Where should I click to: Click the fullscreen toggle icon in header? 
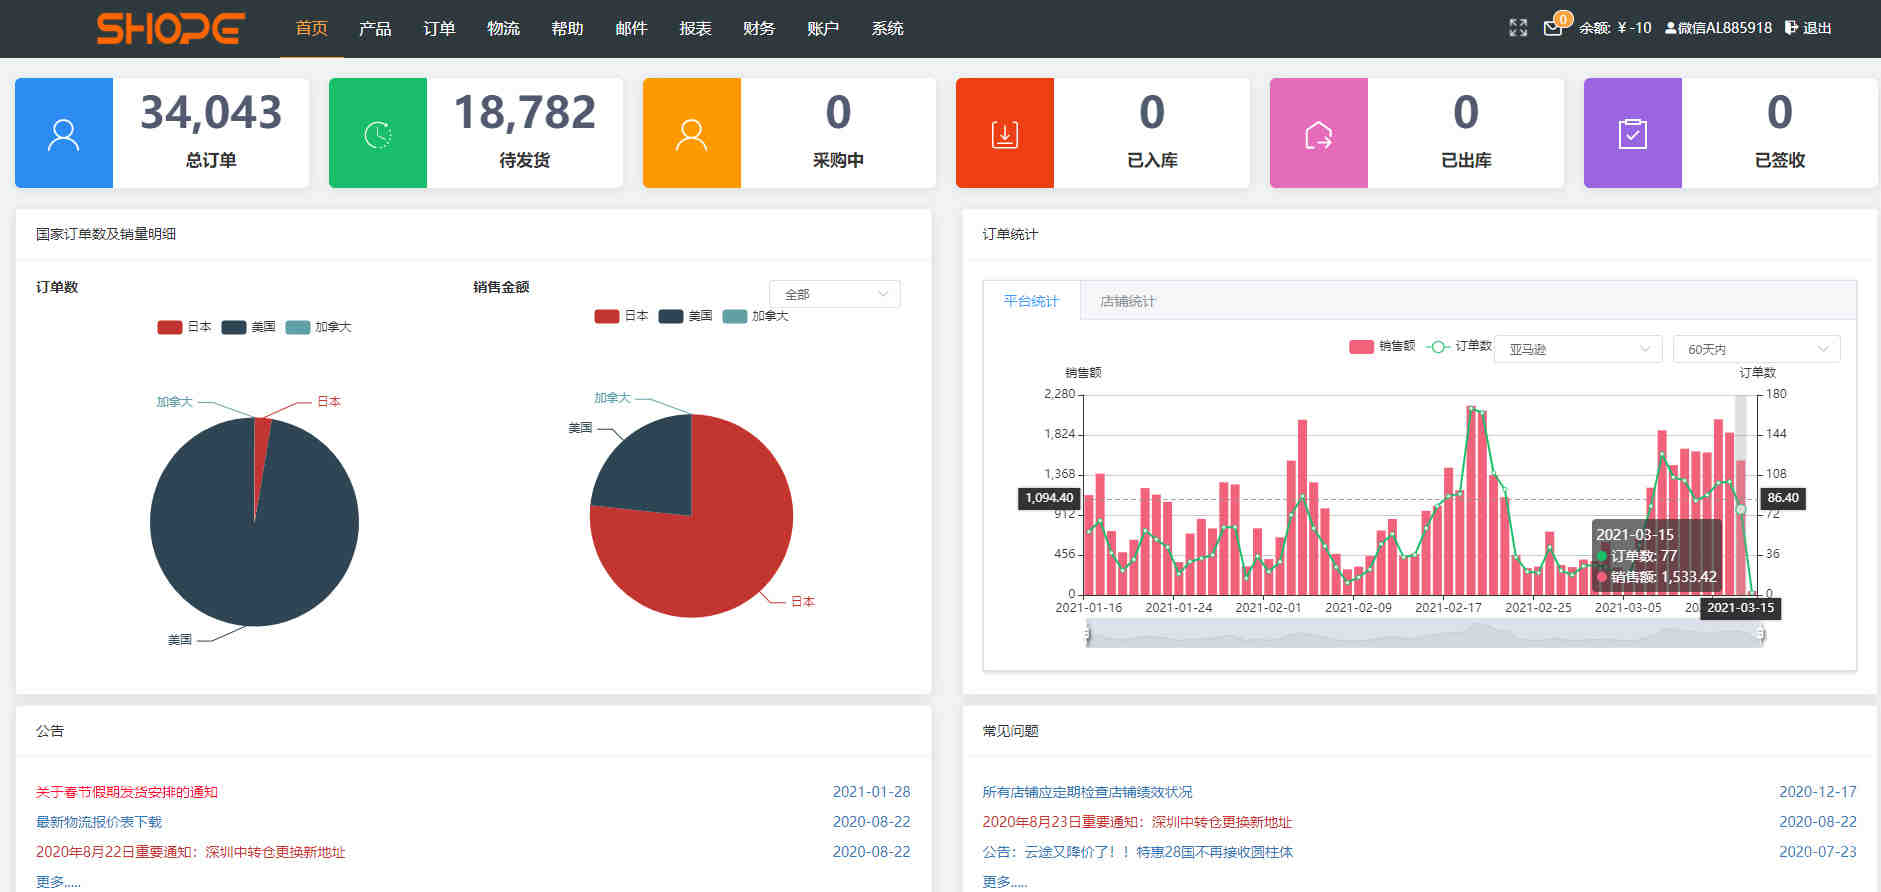(x=1518, y=28)
